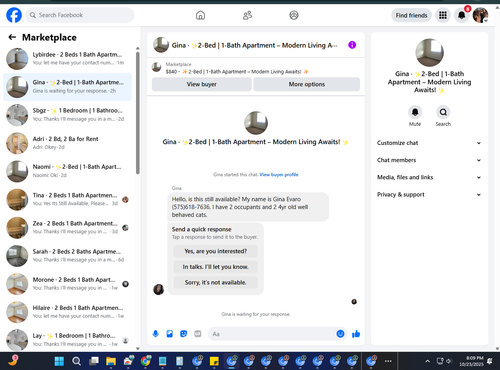
Task: Send quick reply 'Sorry, it's not available.'
Action: coord(216,282)
